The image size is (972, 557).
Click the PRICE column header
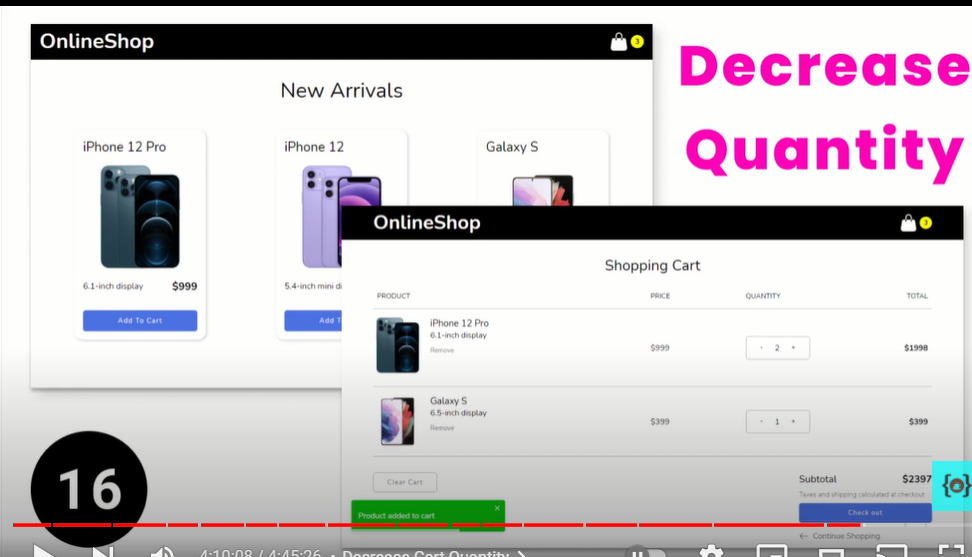(x=660, y=296)
